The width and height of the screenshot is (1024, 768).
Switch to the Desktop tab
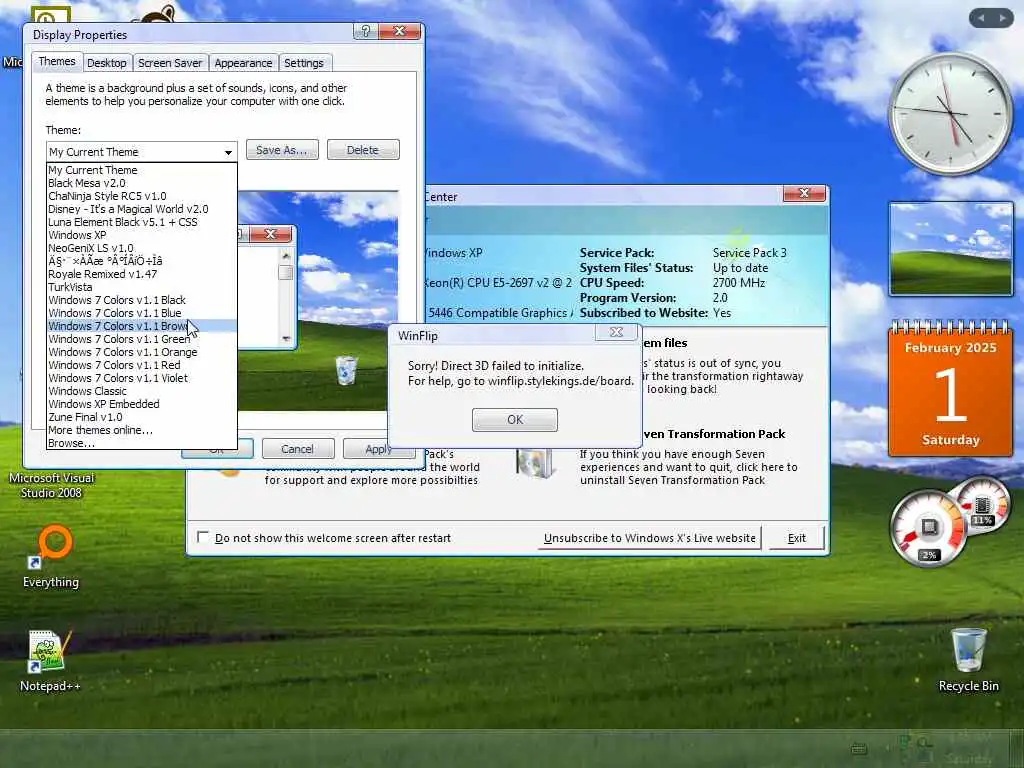106,63
